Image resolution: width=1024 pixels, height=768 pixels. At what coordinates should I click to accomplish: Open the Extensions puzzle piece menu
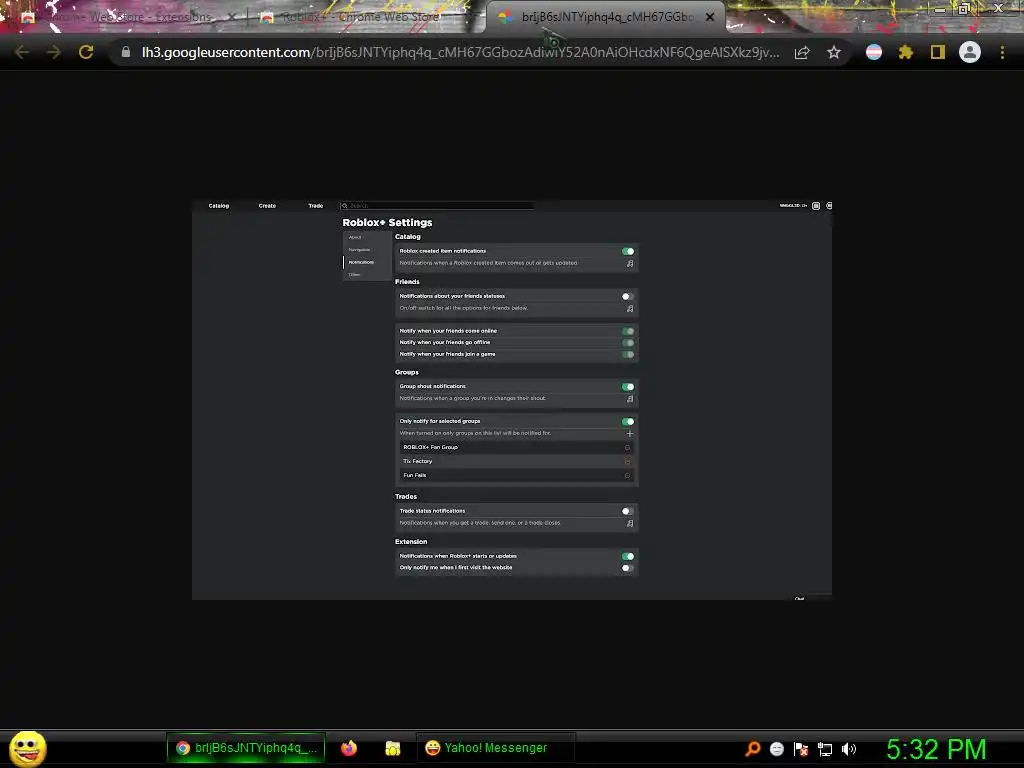[x=905, y=52]
